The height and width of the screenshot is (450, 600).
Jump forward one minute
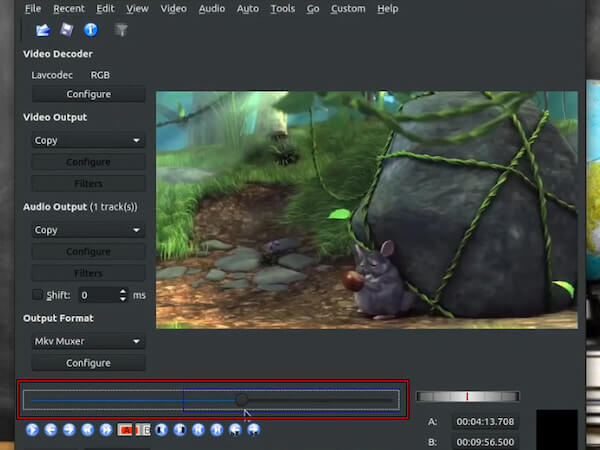click(254, 430)
